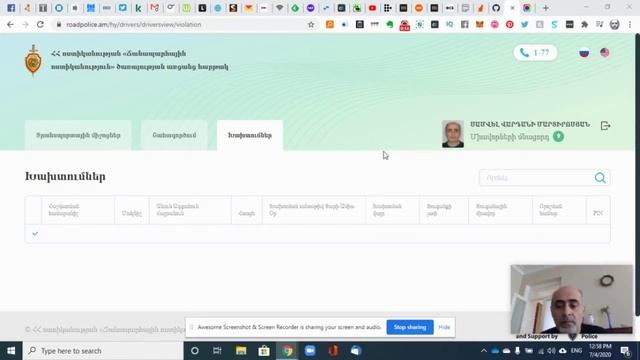Go back to the previous page
The height and width of the screenshot is (360, 640).
(10, 24)
